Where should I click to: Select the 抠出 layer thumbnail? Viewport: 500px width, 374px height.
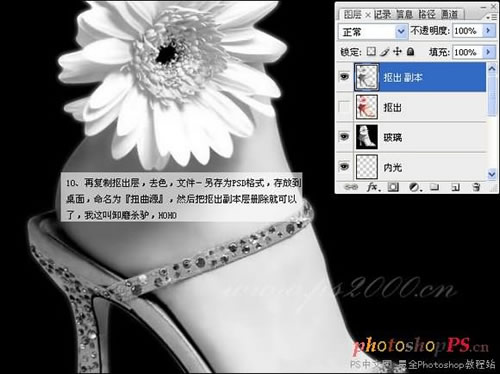coord(367,107)
